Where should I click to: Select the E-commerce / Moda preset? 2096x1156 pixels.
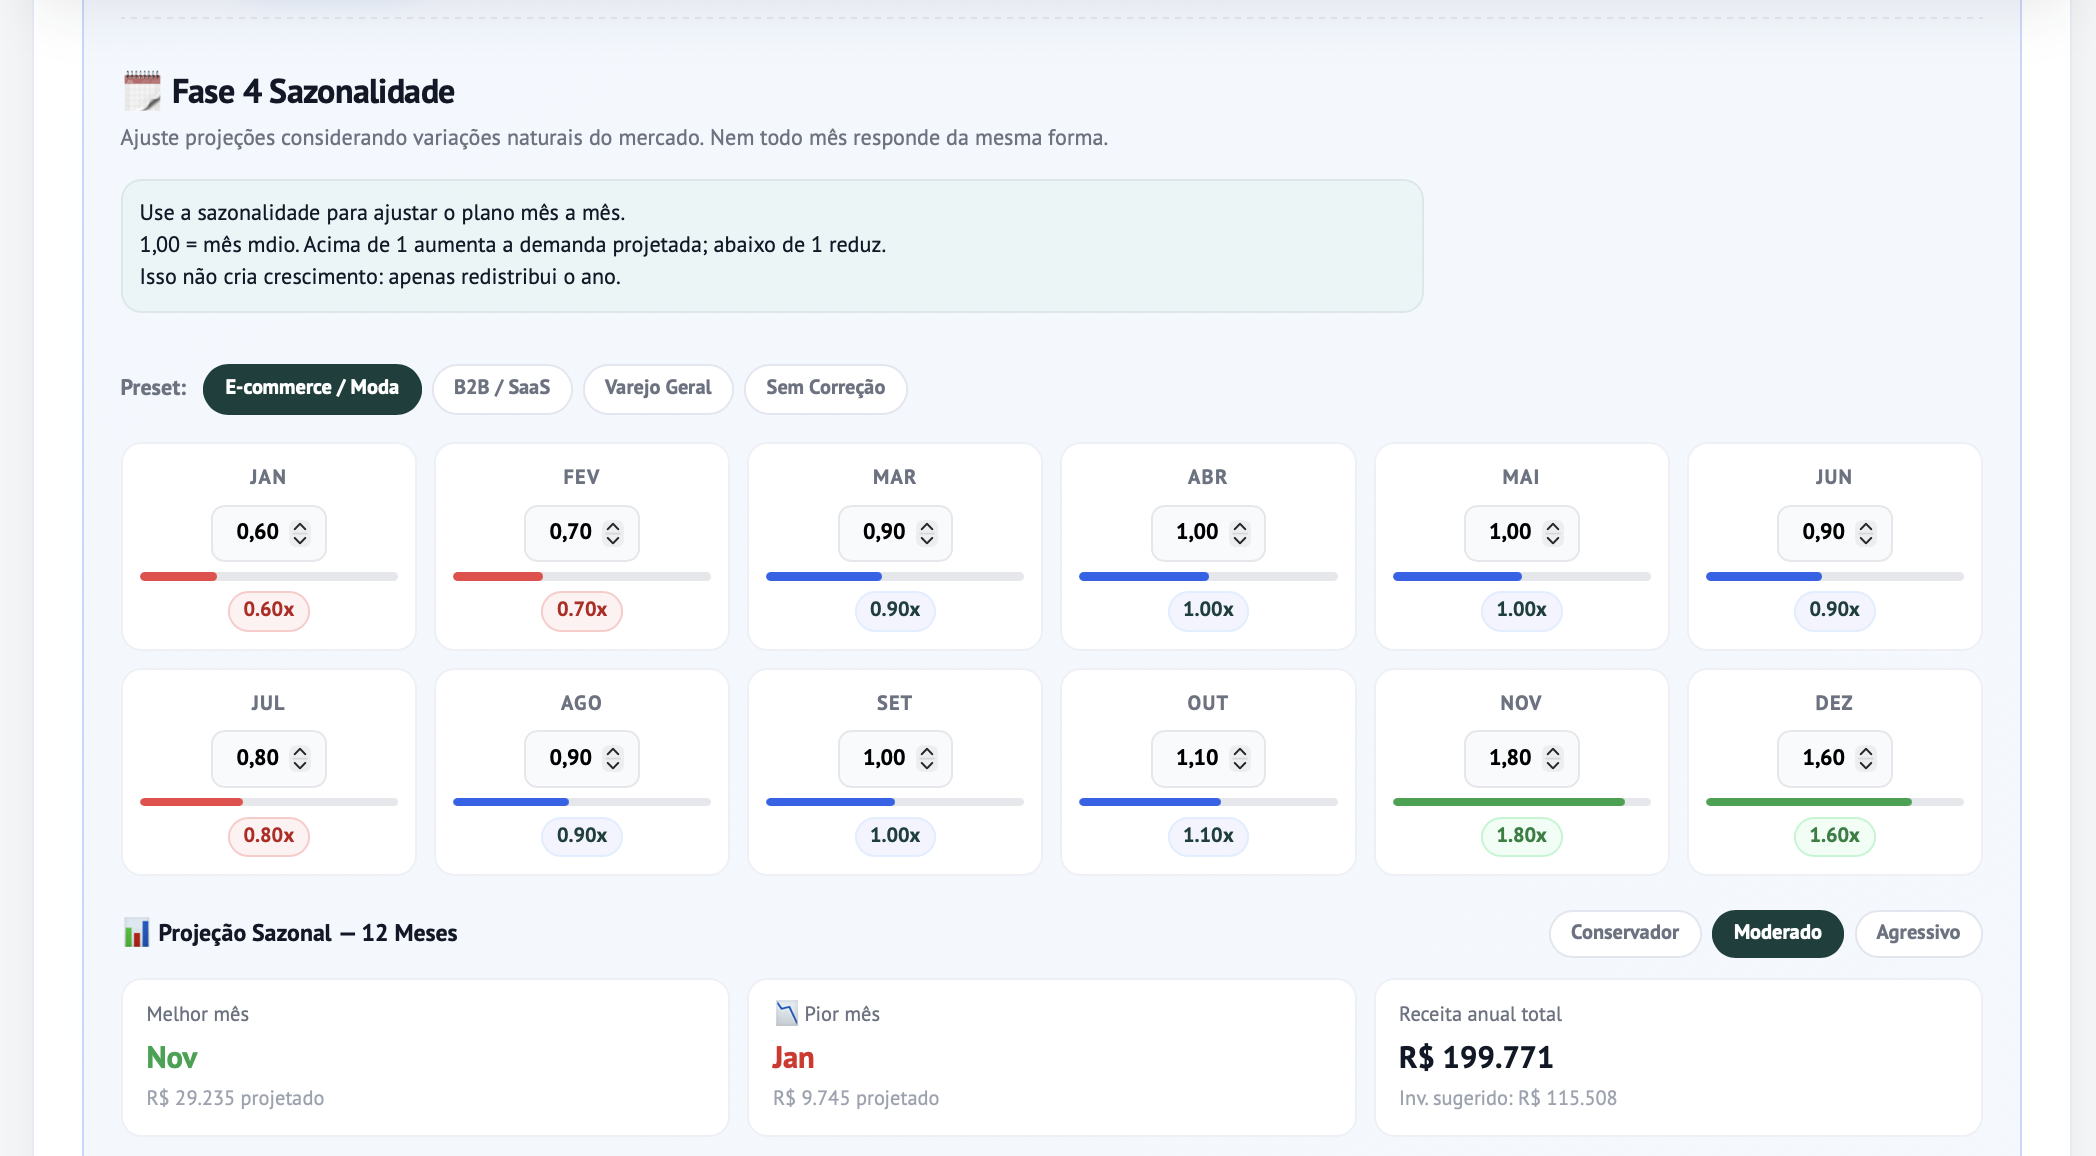(311, 388)
